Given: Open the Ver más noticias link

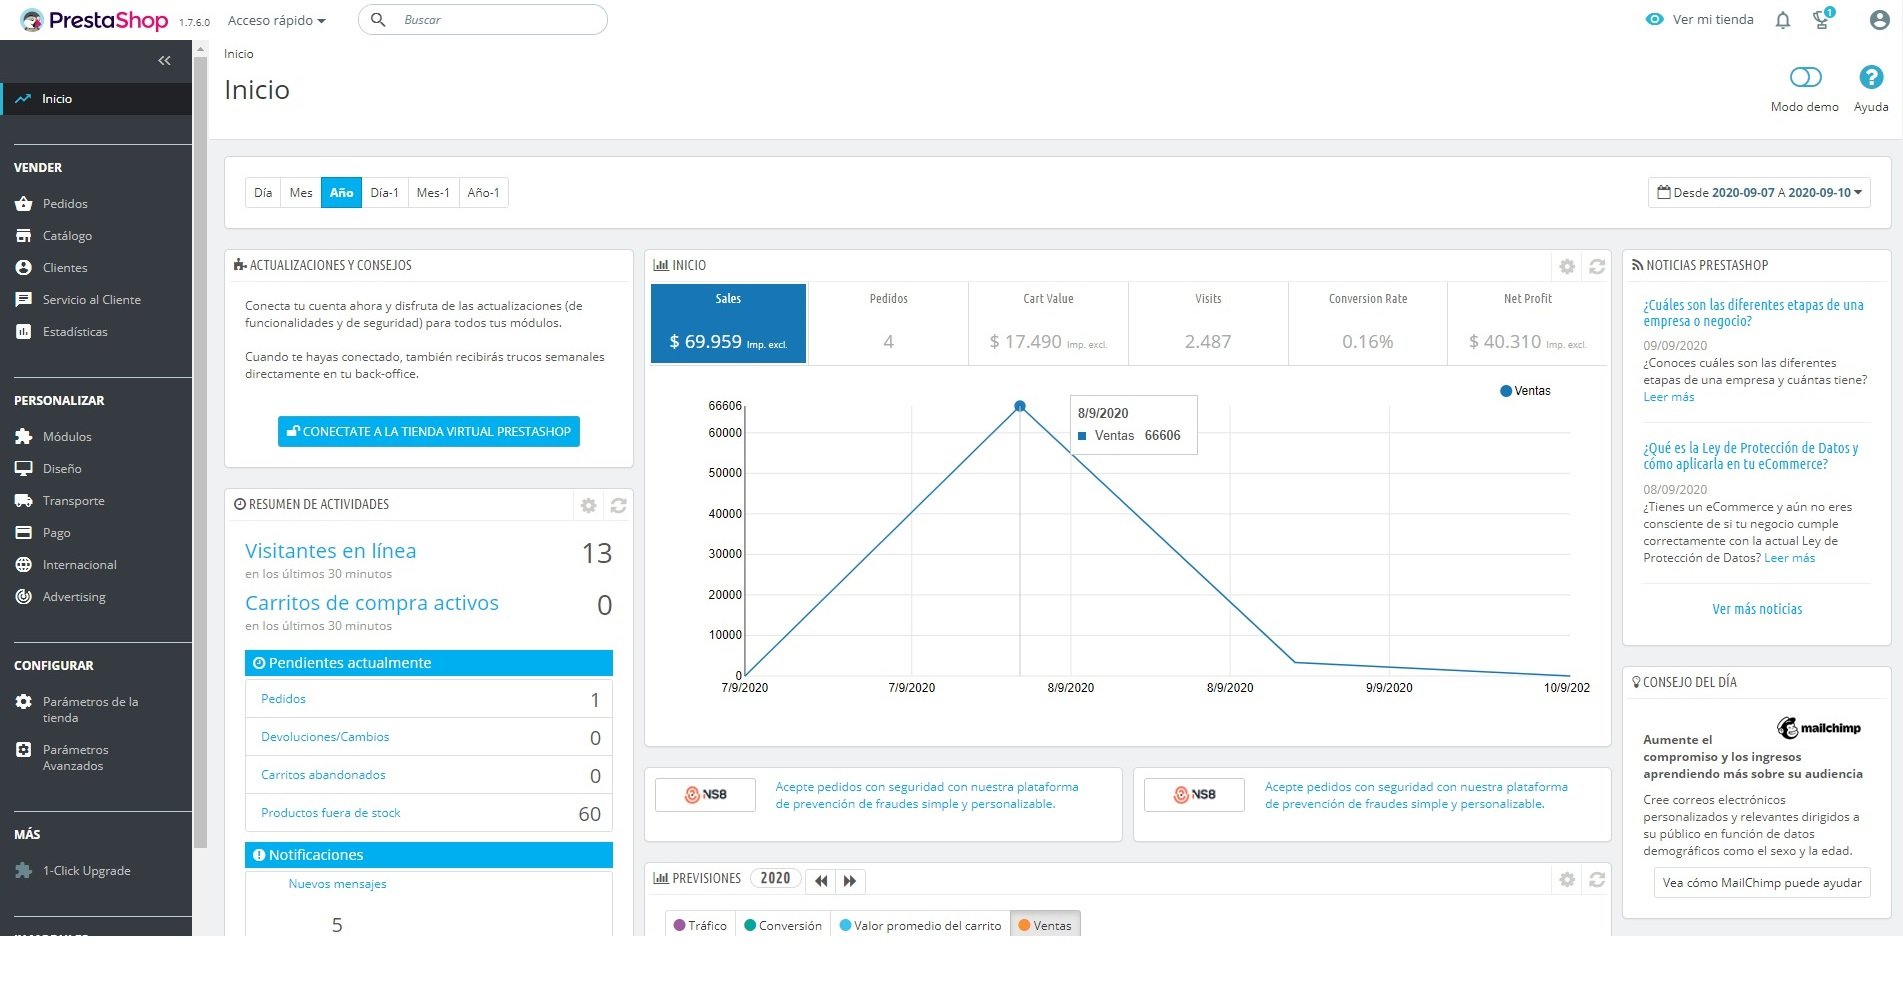Looking at the screenshot, I should pyautogui.click(x=1757, y=609).
